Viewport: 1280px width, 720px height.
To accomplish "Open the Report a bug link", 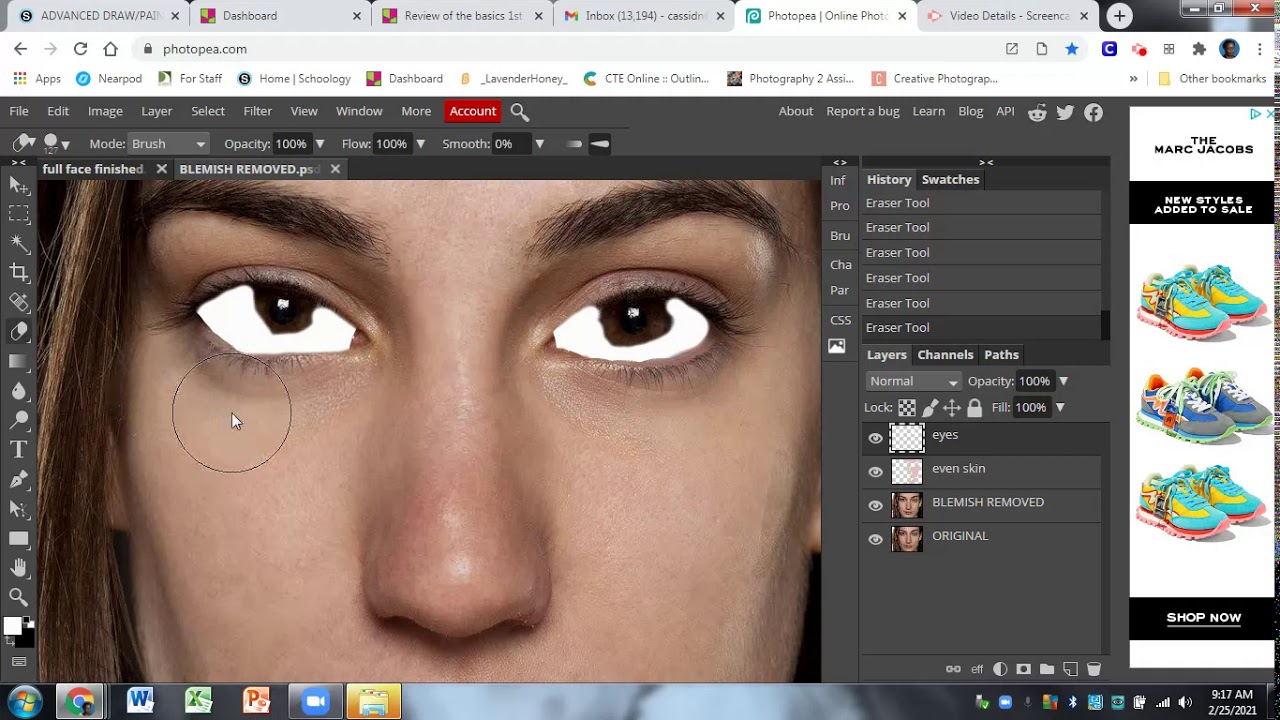I will (x=862, y=111).
